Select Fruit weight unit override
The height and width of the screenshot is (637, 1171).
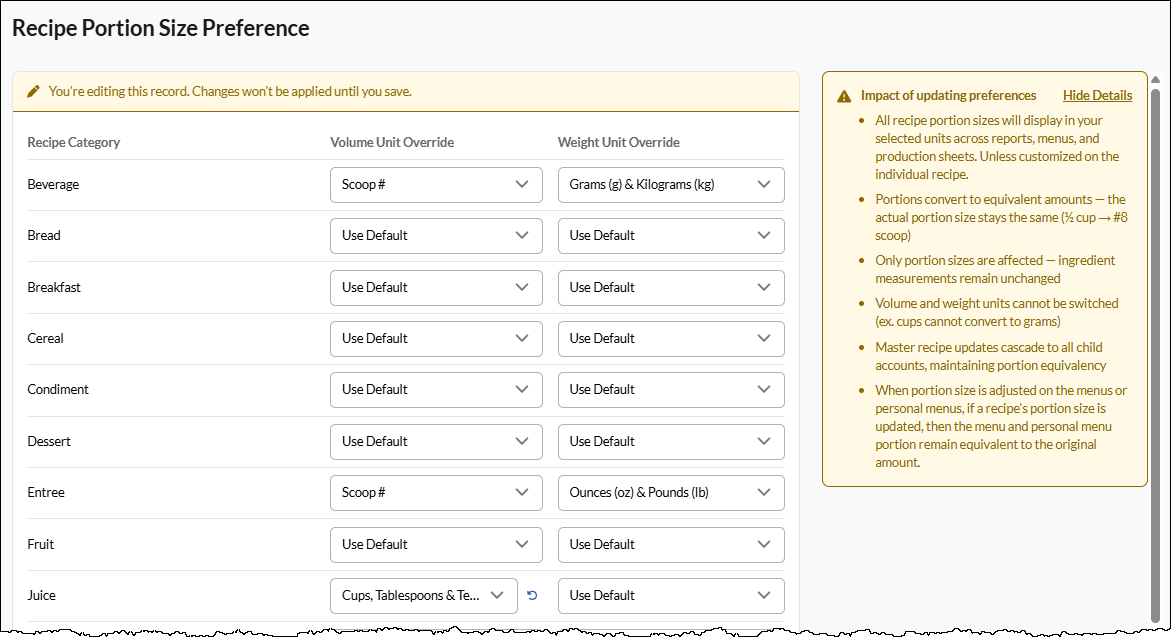tap(671, 544)
